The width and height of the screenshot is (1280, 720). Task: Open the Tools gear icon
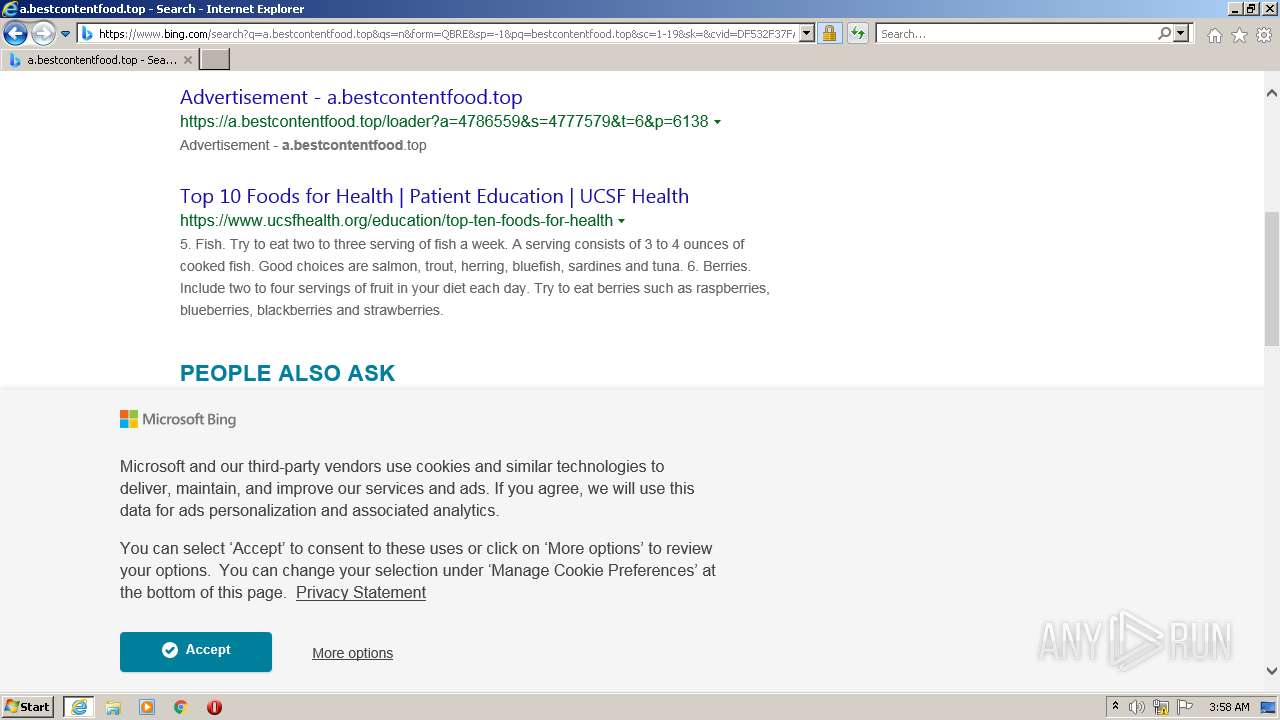coord(1264,35)
